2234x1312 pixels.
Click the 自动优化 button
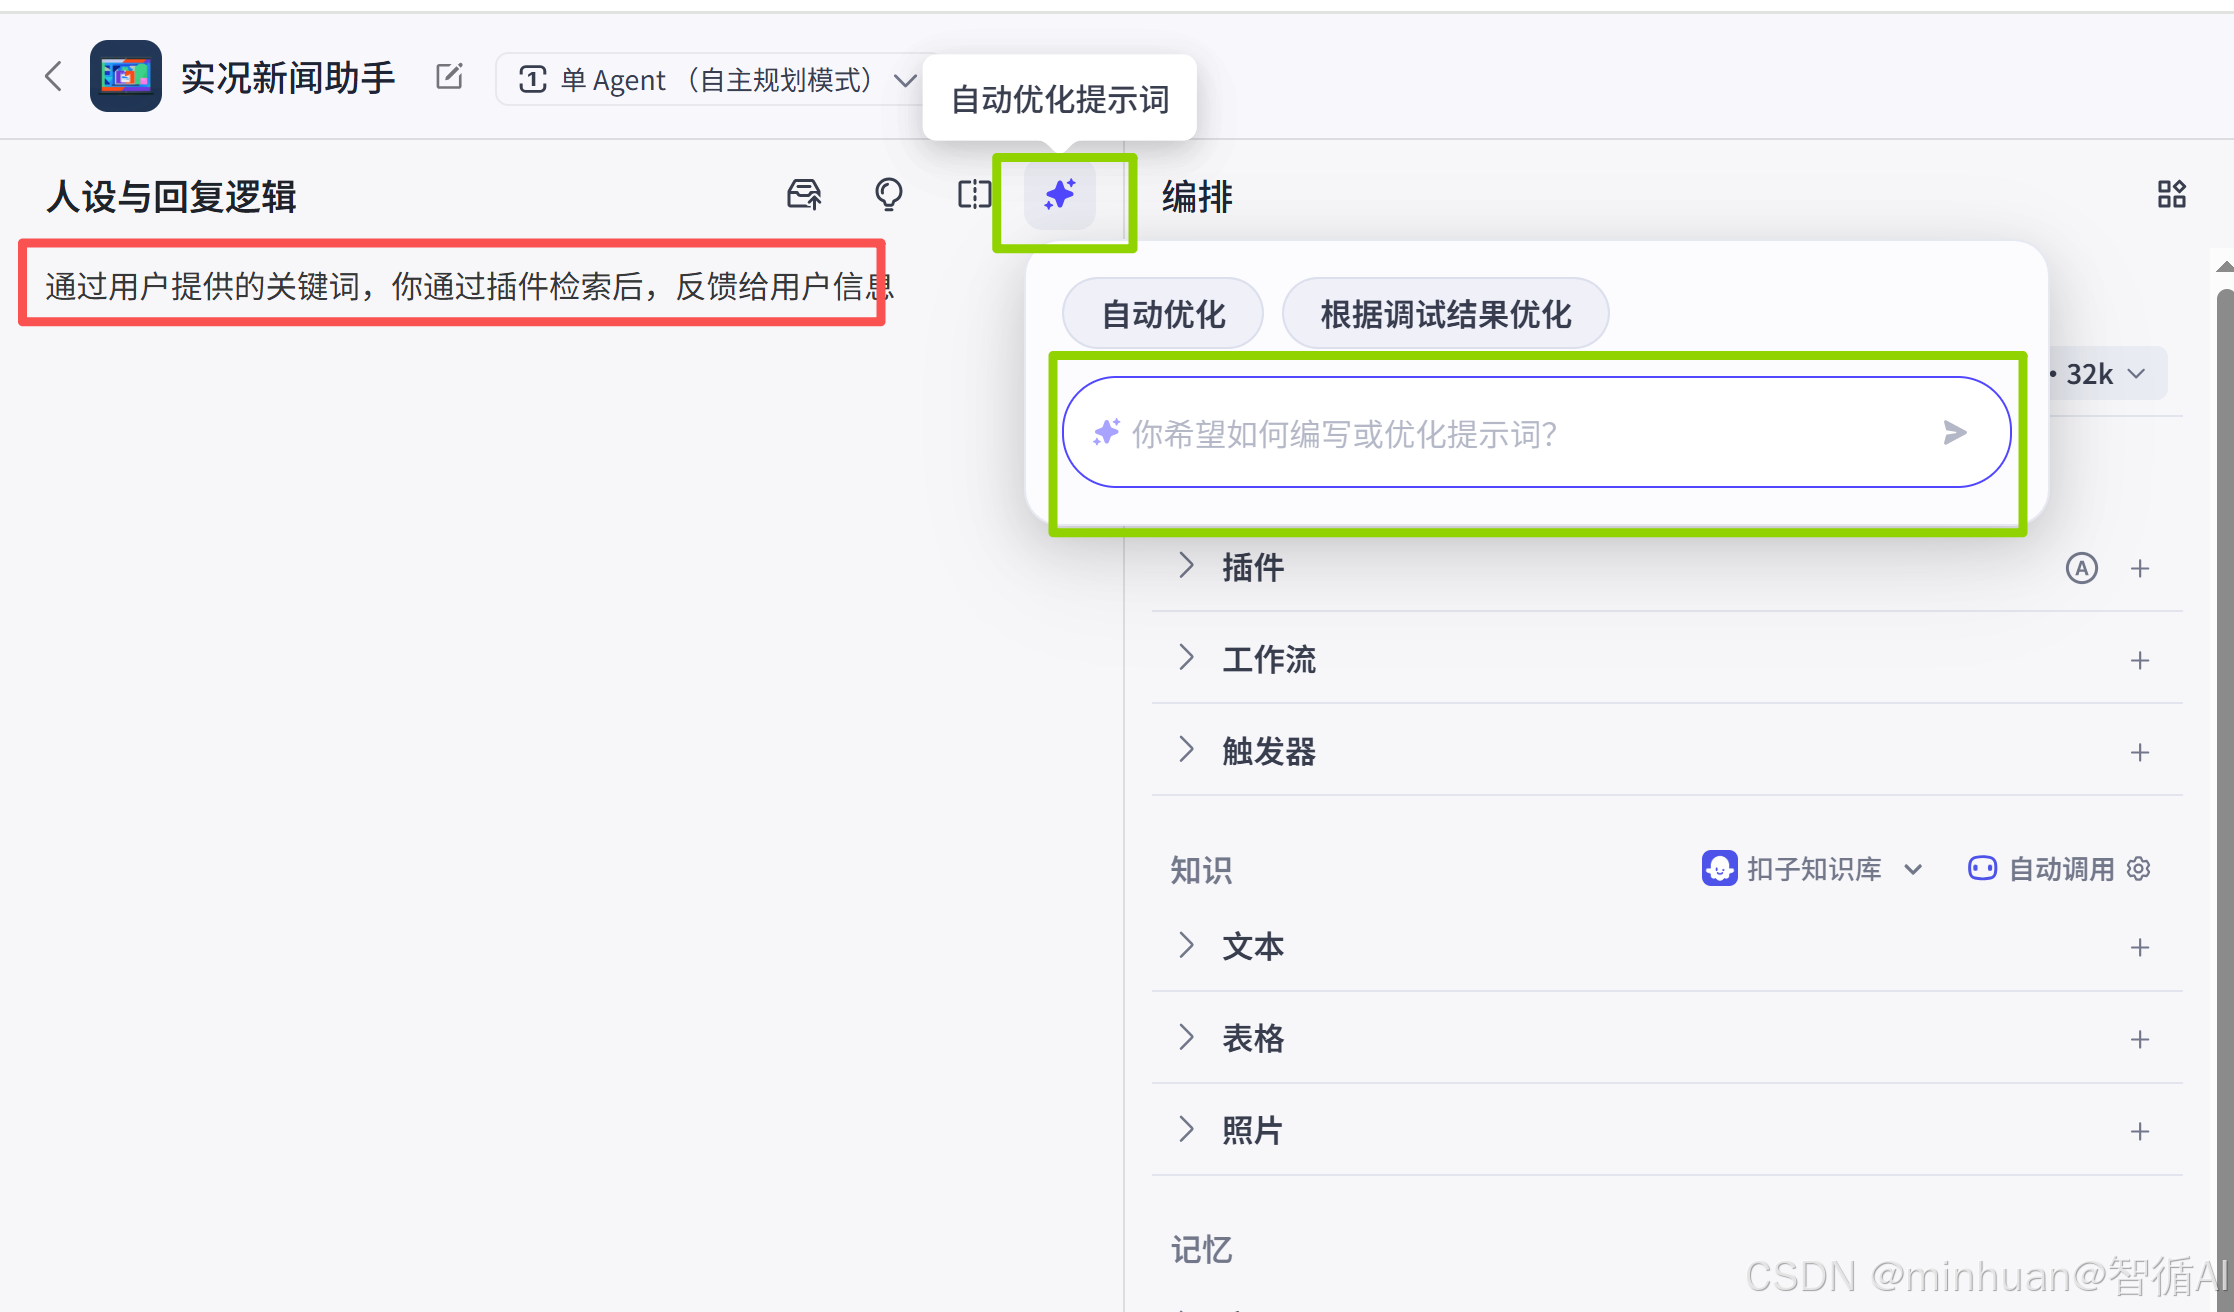pos(1162,314)
